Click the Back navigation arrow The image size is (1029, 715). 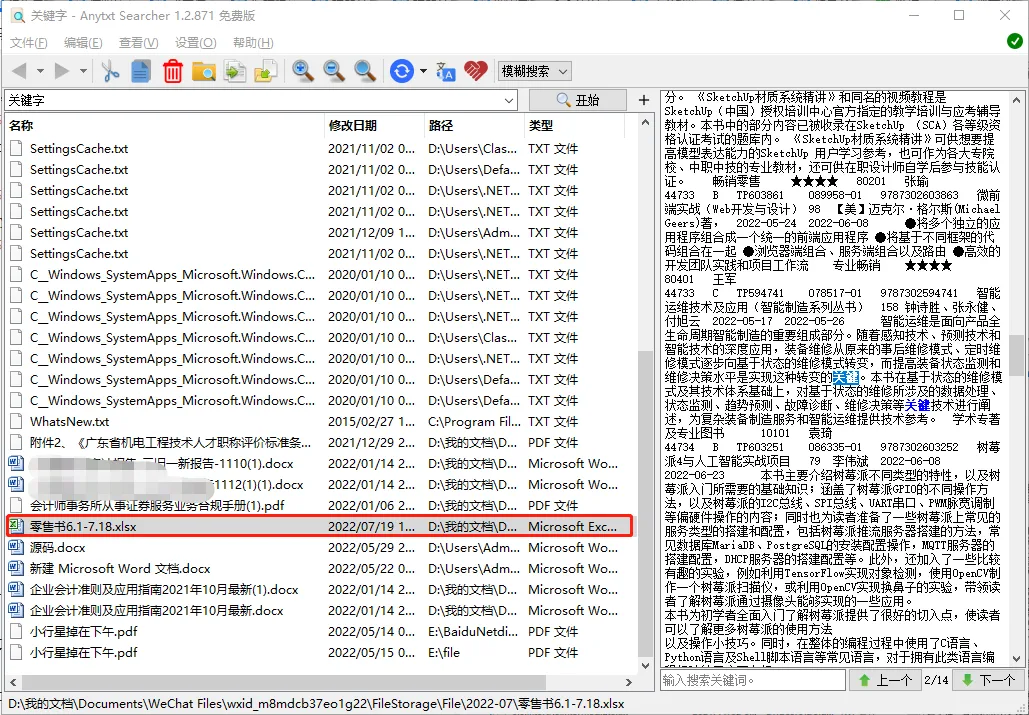19,70
